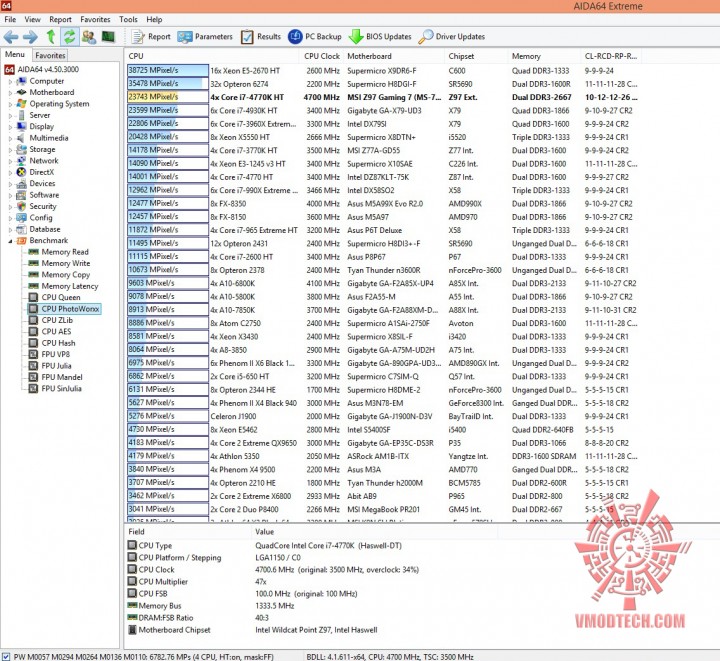Open the Report toolbar button
The height and width of the screenshot is (661, 720).
[151, 37]
